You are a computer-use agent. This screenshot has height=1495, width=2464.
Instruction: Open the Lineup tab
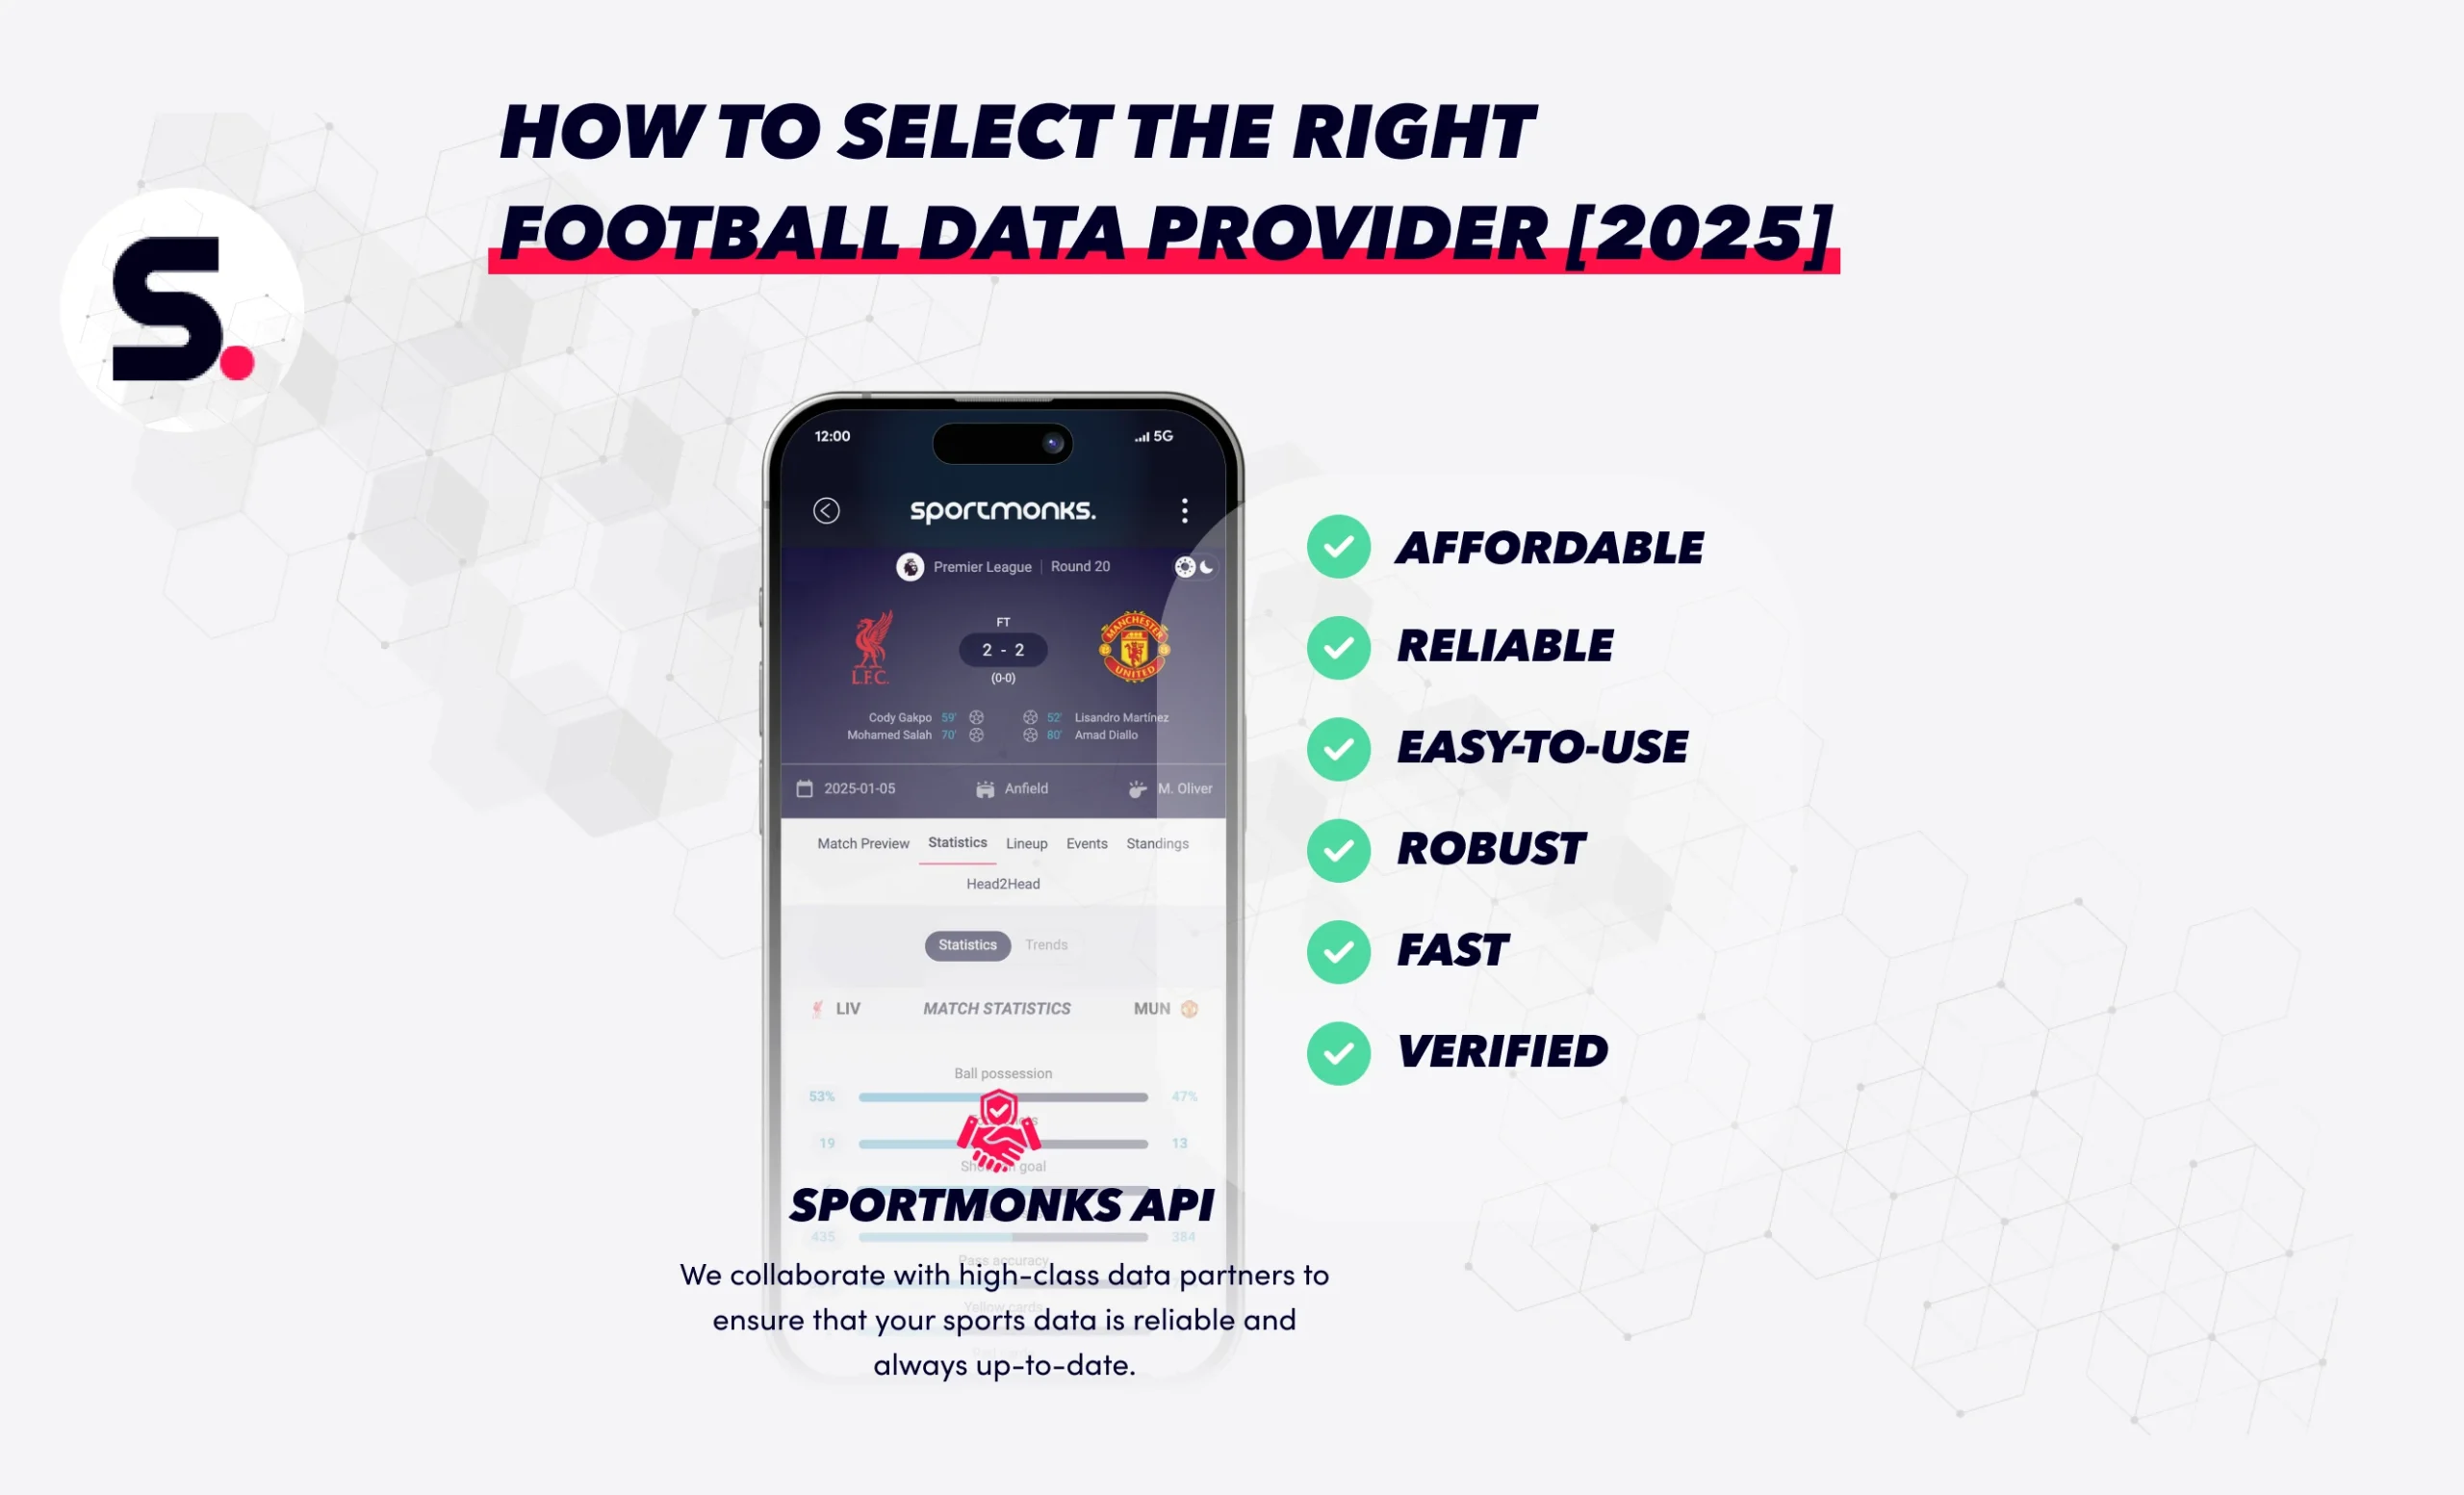(1024, 843)
